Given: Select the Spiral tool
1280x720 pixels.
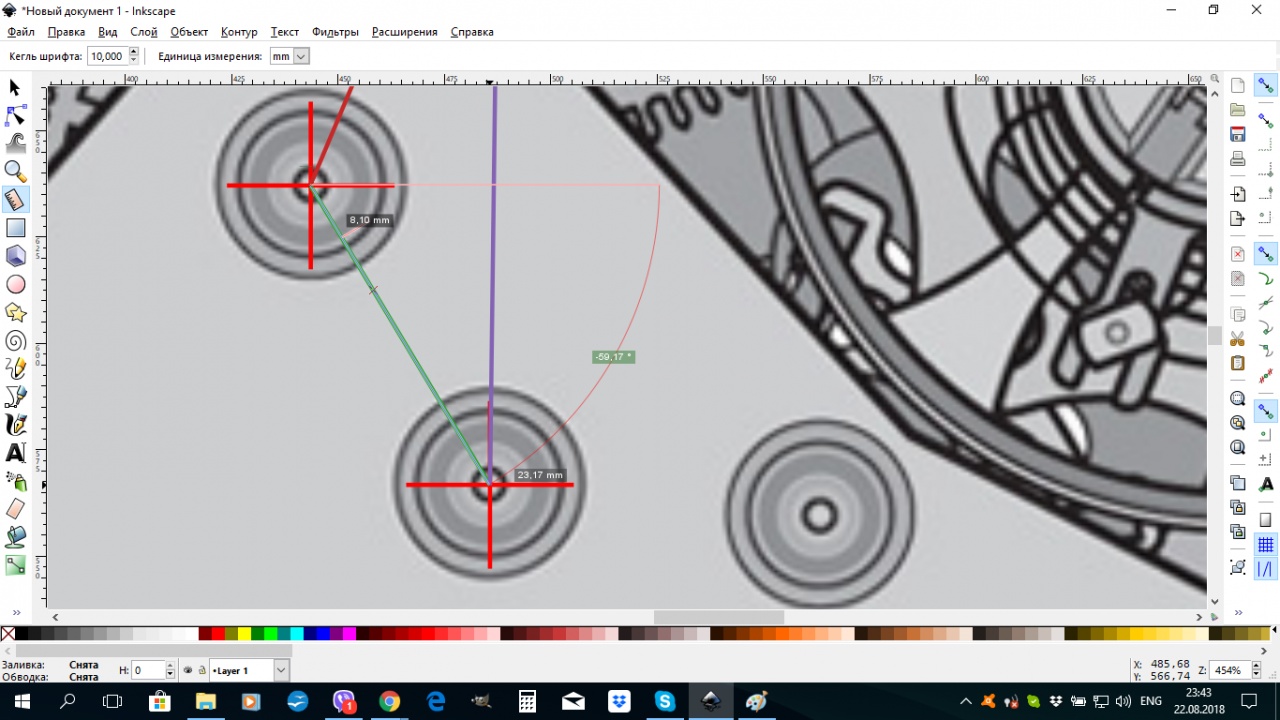Looking at the screenshot, I should [x=15, y=342].
